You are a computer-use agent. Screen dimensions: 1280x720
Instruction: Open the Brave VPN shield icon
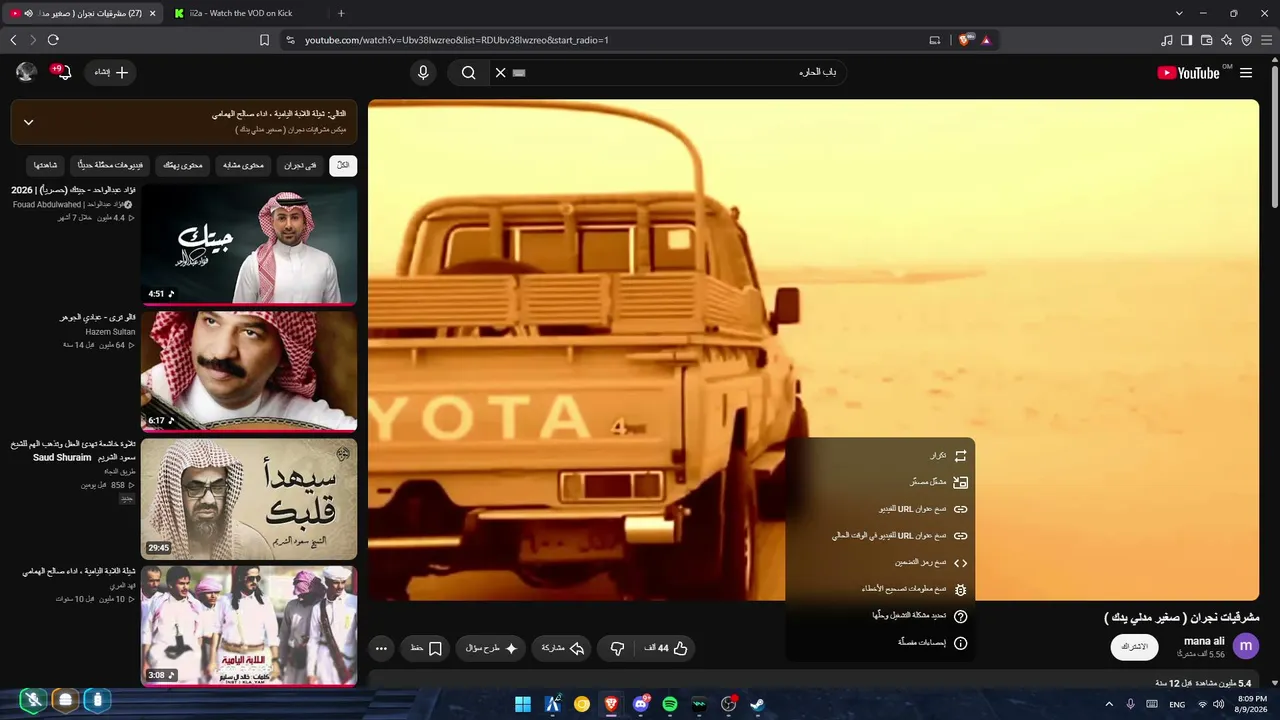tap(1246, 40)
